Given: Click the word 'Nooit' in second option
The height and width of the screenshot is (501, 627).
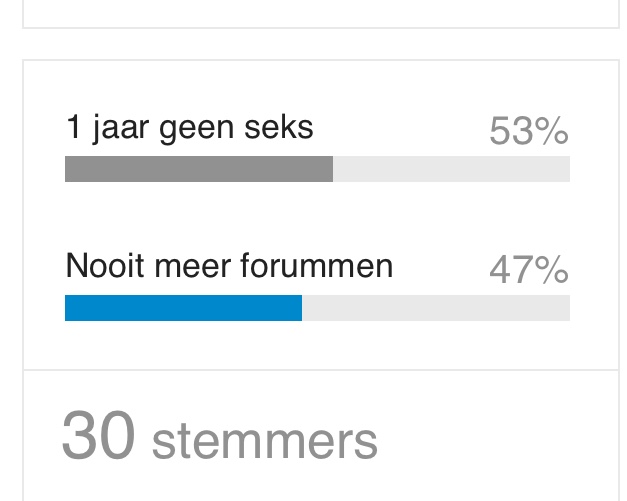Looking at the screenshot, I should (x=105, y=265).
